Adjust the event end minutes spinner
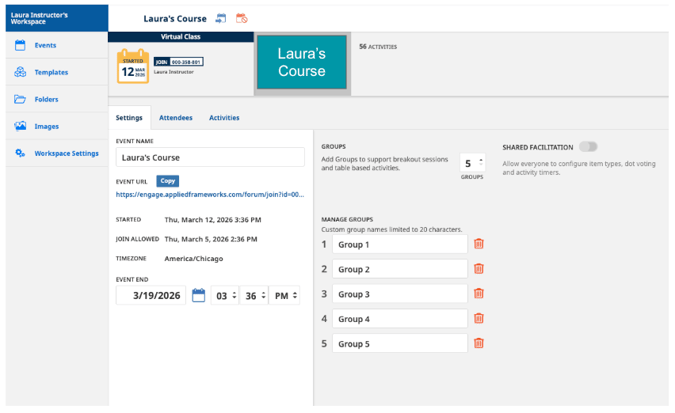Image resolution: width=675 pixels, height=413 pixels. [253, 296]
